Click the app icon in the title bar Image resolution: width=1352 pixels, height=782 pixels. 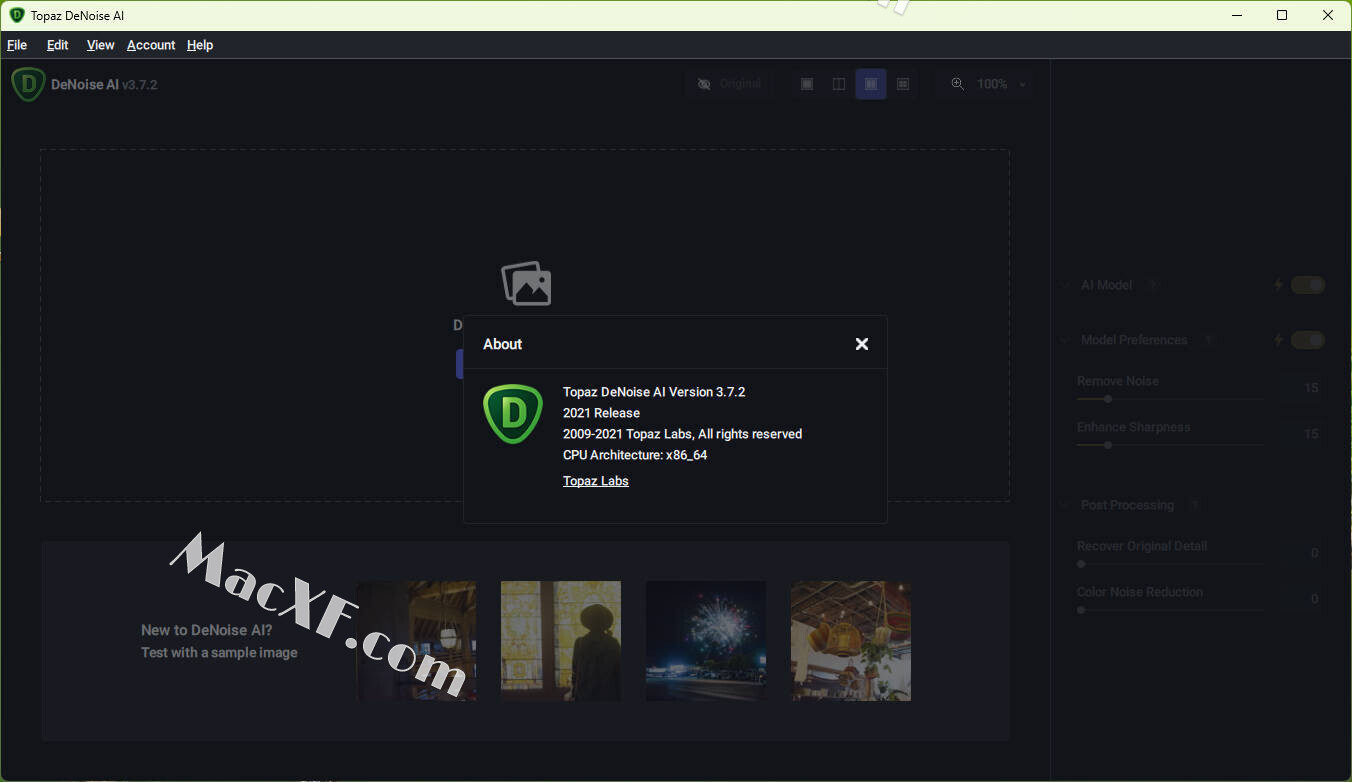point(16,16)
